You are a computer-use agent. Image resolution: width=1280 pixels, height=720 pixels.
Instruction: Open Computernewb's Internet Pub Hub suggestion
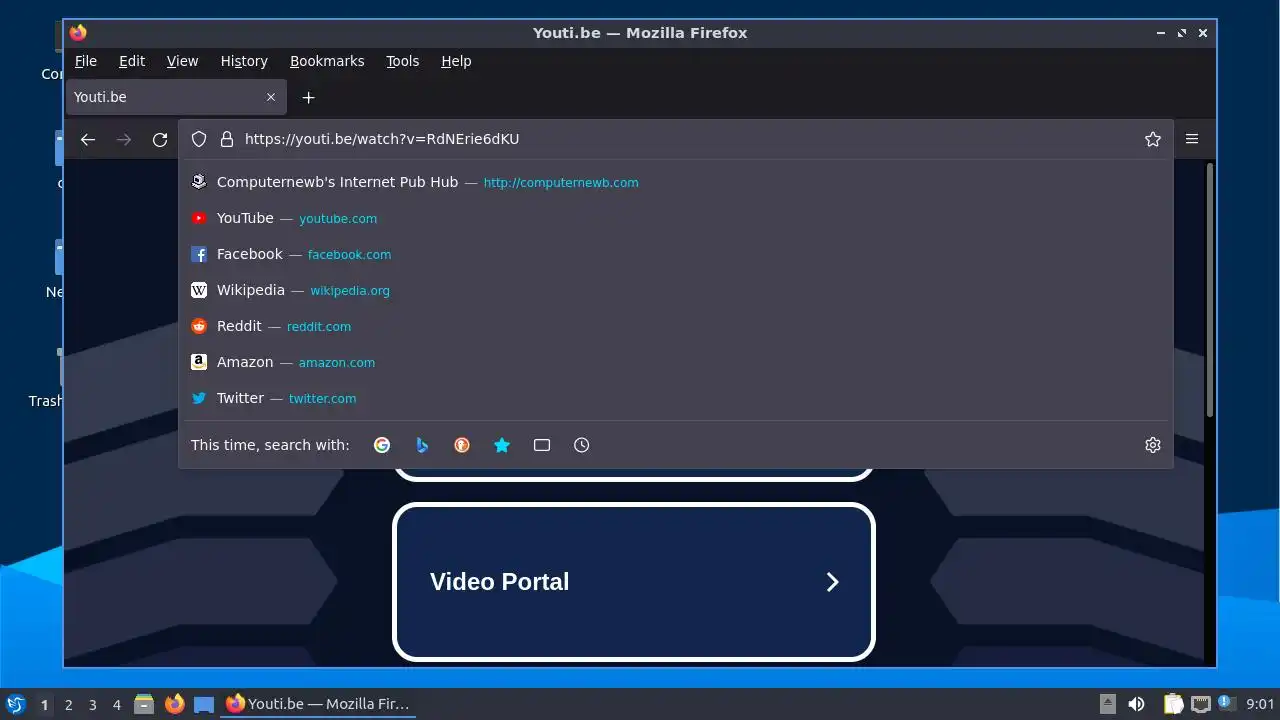[676, 182]
